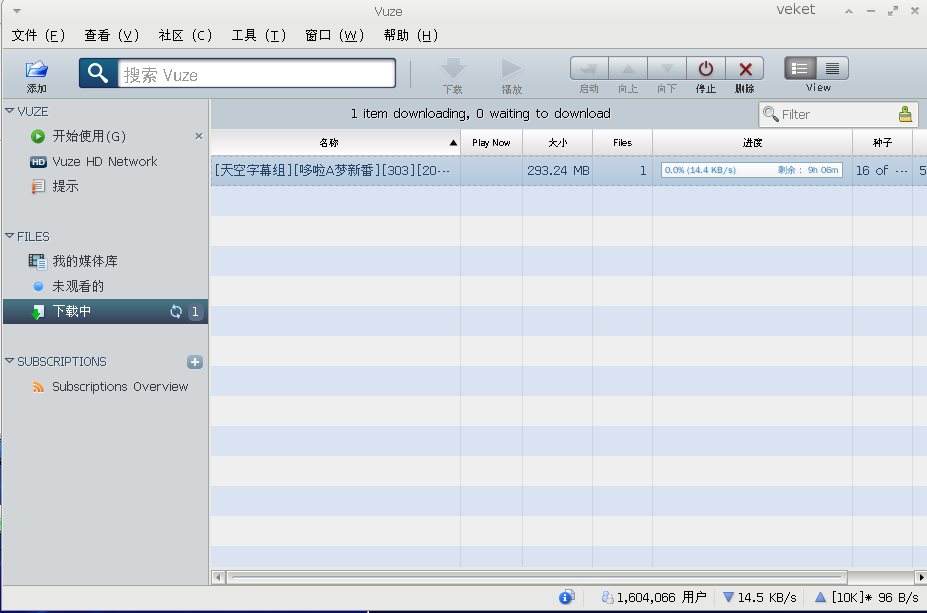Select 下载中 in the sidebar

(105, 312)
